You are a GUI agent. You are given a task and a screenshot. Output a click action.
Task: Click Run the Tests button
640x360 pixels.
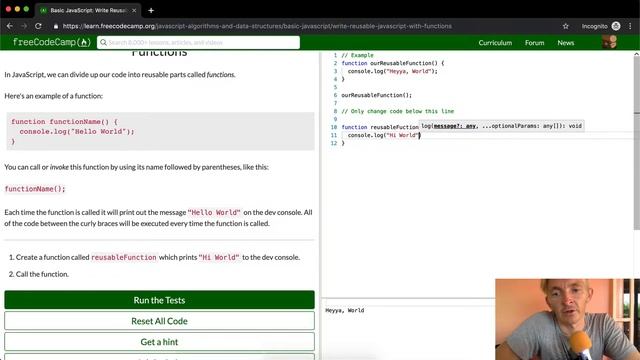[x=159, y=300]
